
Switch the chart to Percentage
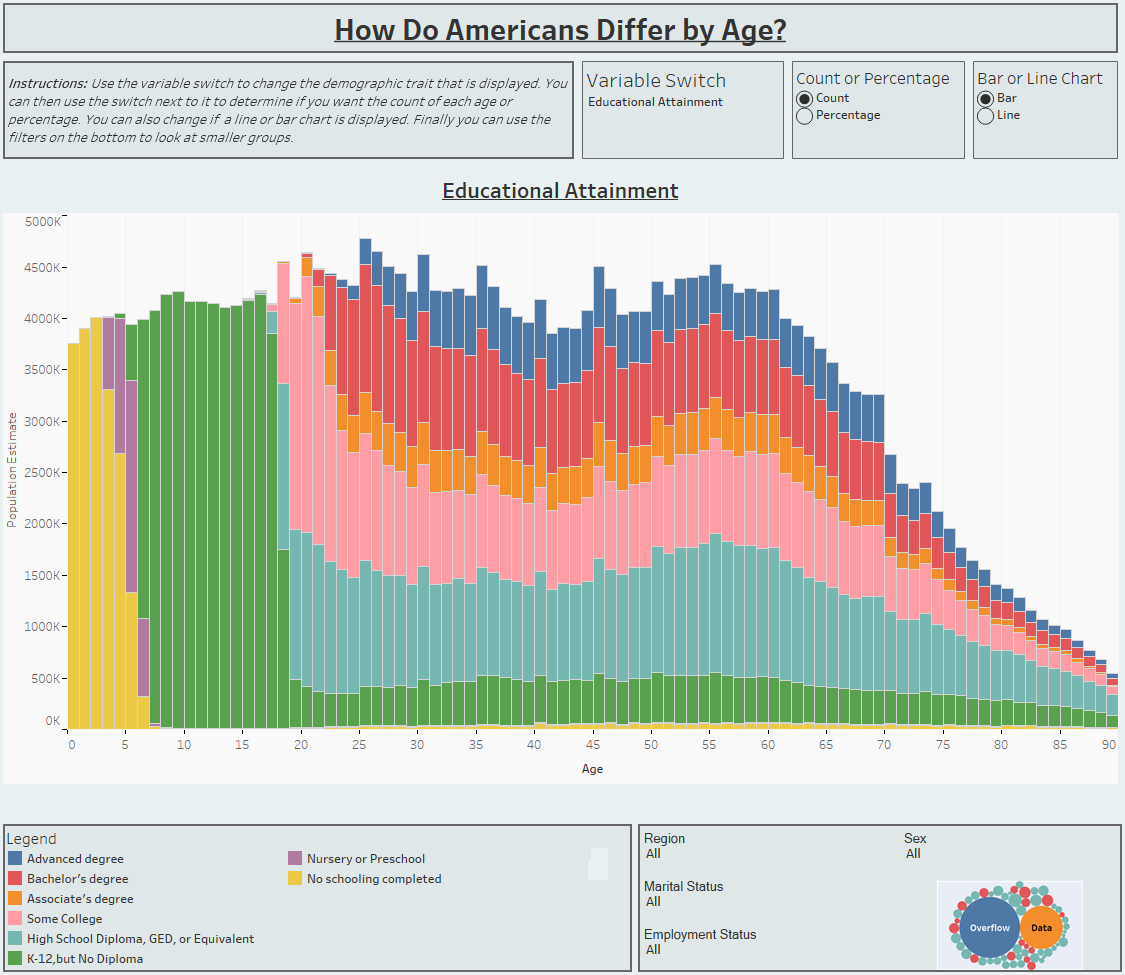click(x=803, y=116)
